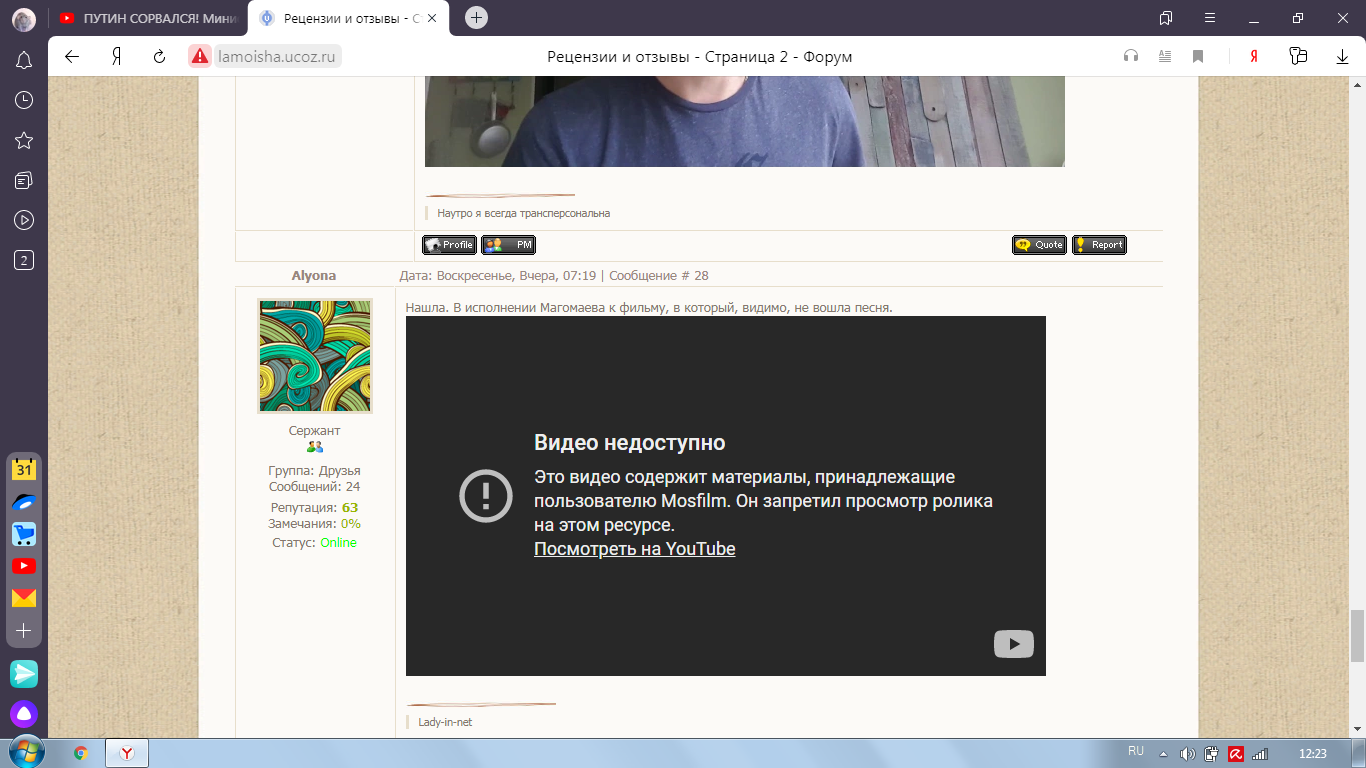Click the Посмотреть на YouTube link
The image size is (1366, 768).
[x=634, y=549]
